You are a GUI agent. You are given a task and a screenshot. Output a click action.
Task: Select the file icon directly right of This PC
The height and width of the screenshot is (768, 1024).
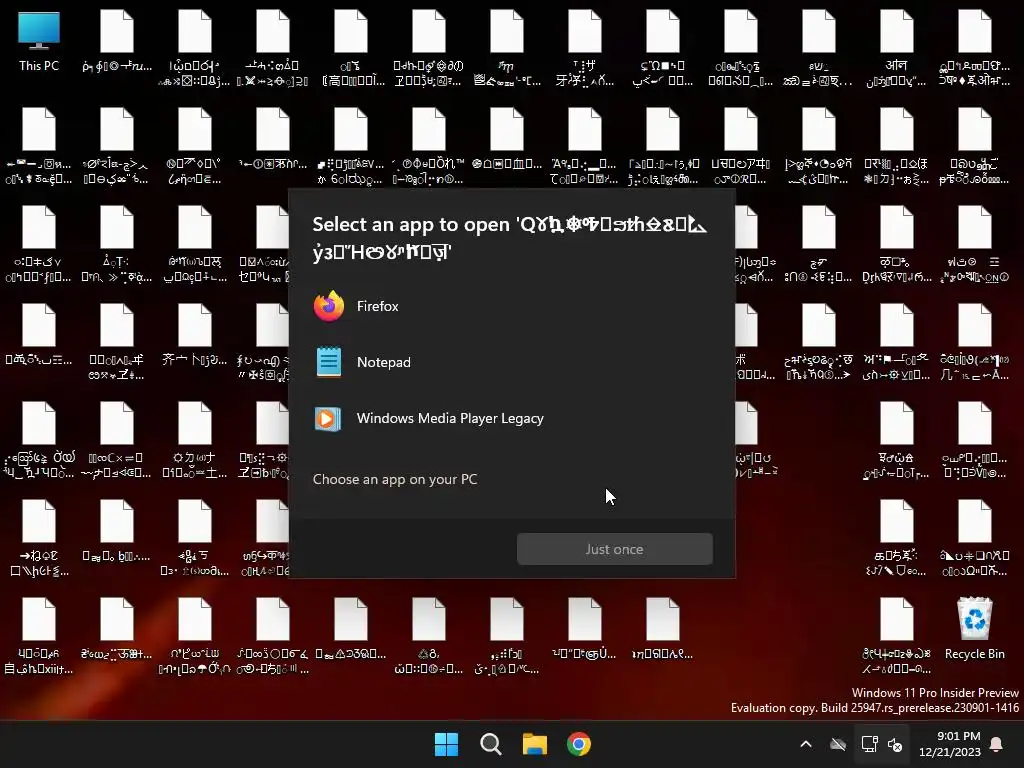click(x=117, y=41)
